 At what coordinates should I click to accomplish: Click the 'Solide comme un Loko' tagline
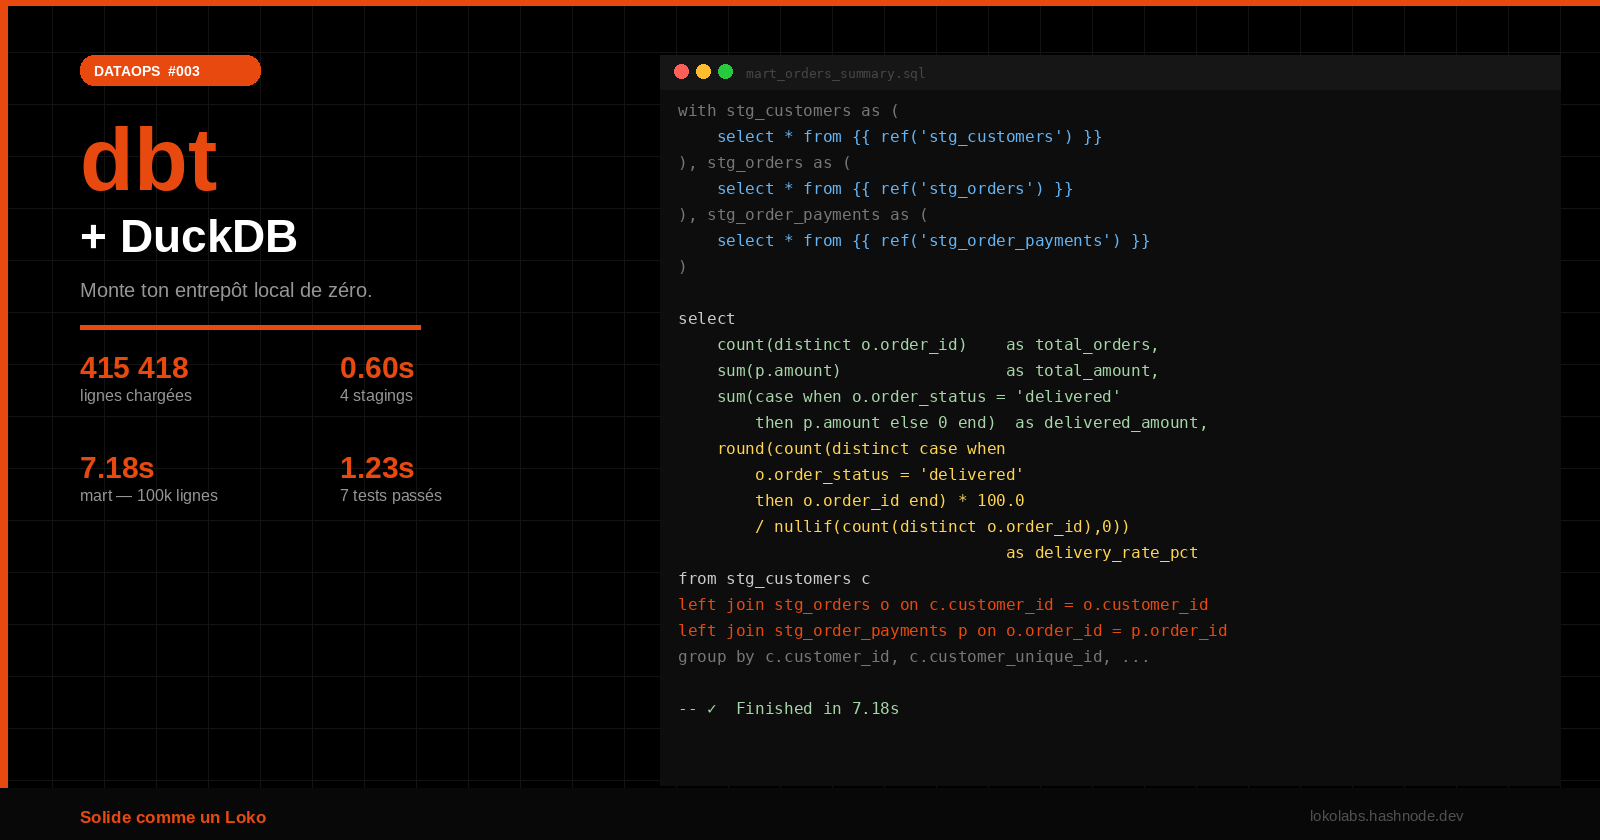(x=173, y=817)
